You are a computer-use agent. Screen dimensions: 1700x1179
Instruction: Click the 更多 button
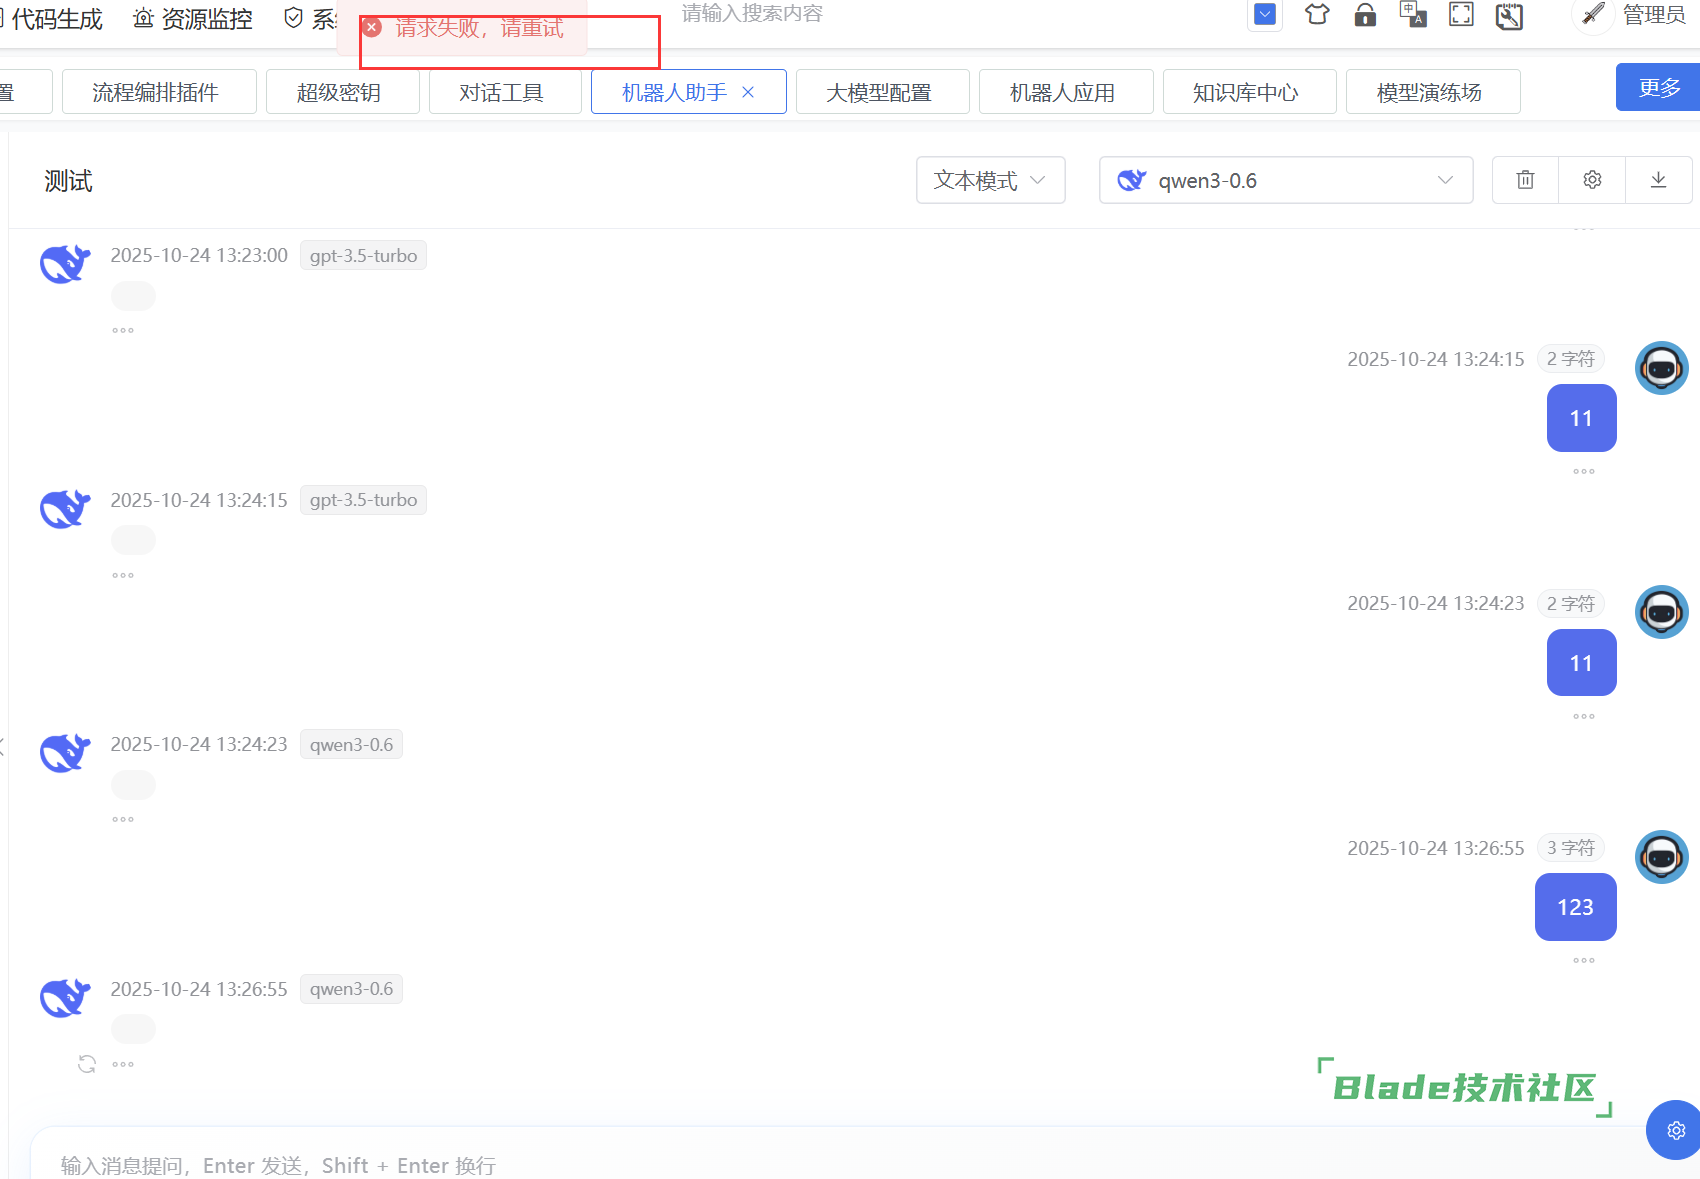point(1658,88)
